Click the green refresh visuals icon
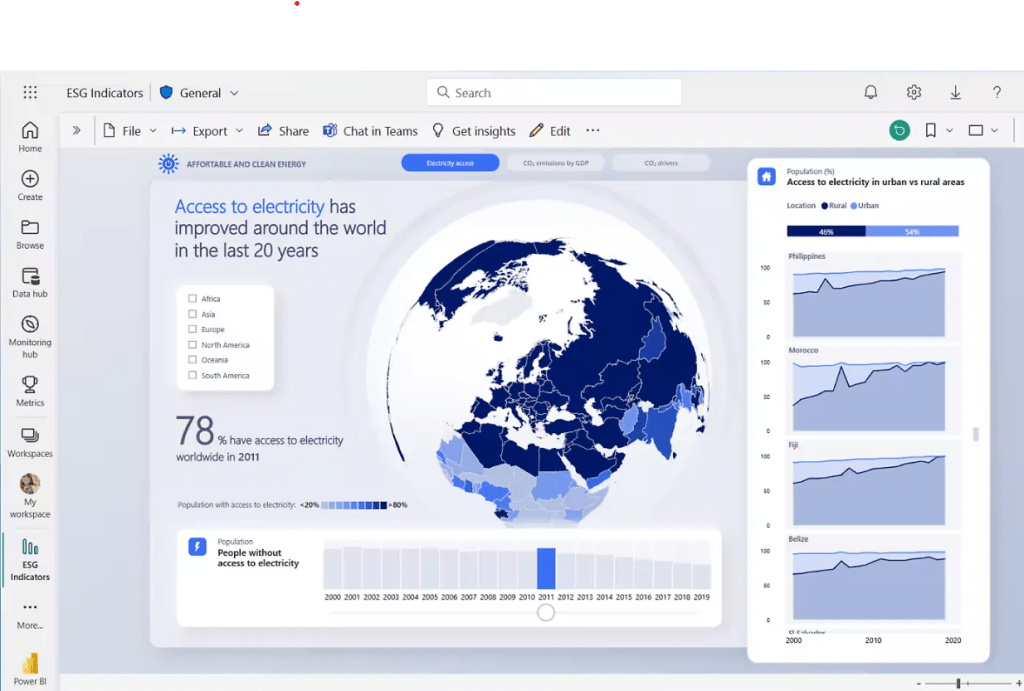1024x691 pixels. click(x=900, y=130)
